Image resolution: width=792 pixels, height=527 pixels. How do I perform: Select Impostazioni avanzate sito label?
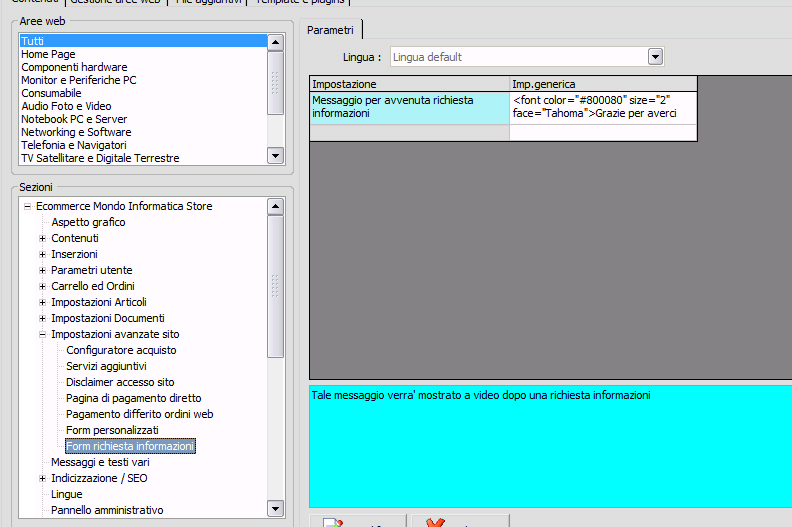[x=115, y=334]
